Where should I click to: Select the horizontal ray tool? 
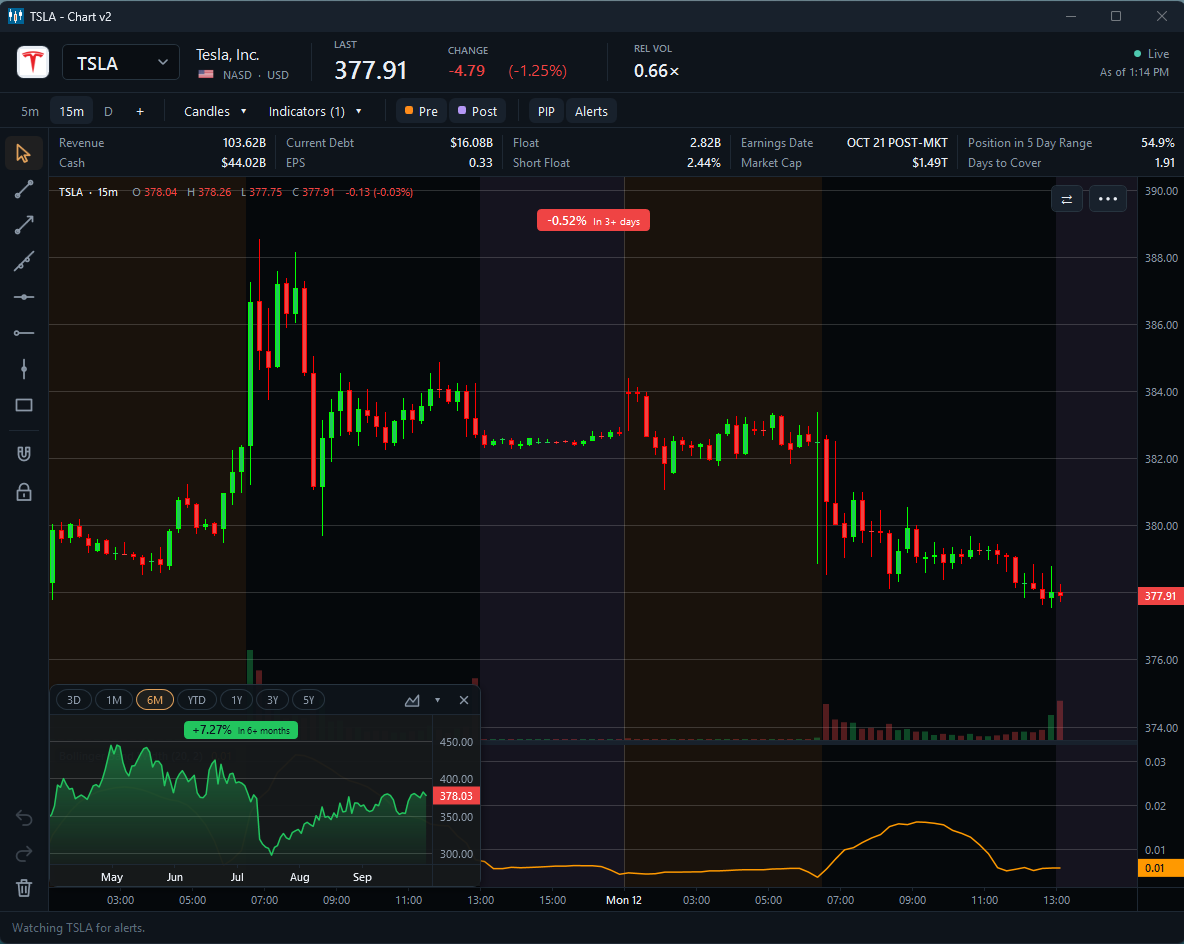pos(23,332)
